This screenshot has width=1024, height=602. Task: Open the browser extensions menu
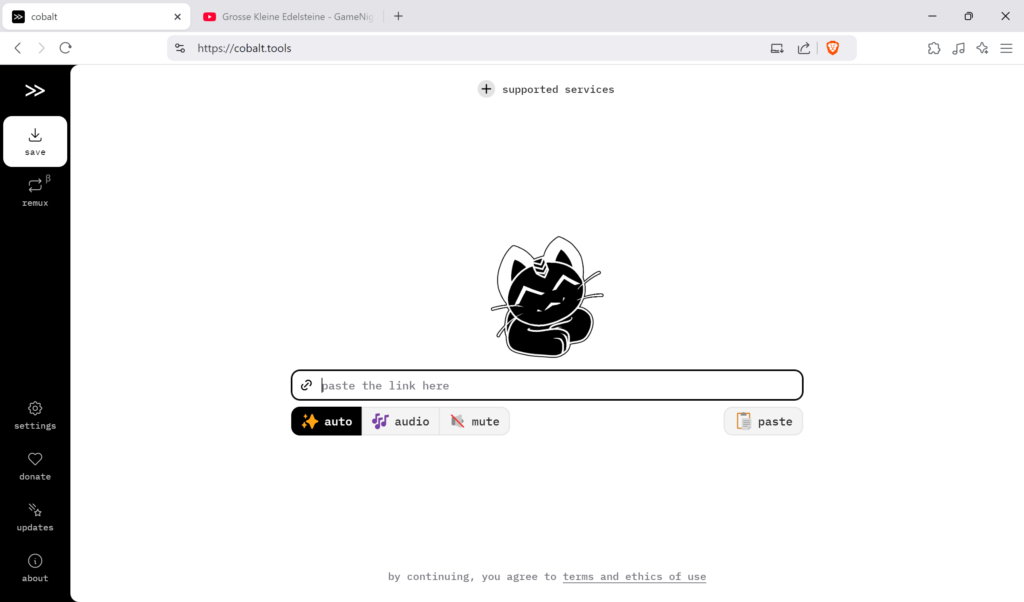[934, 48]
